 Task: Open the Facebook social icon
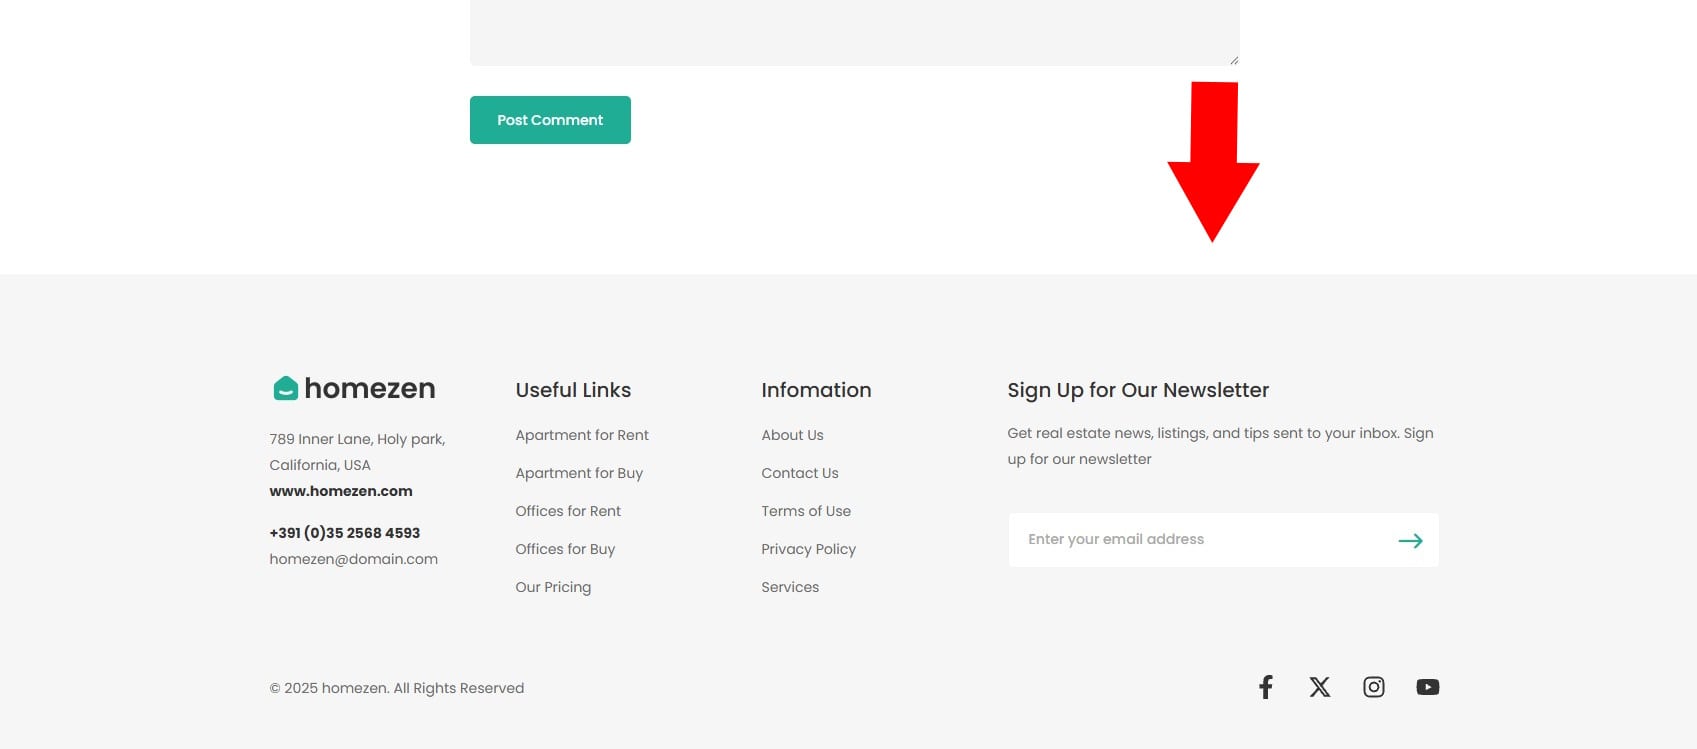1265,687
